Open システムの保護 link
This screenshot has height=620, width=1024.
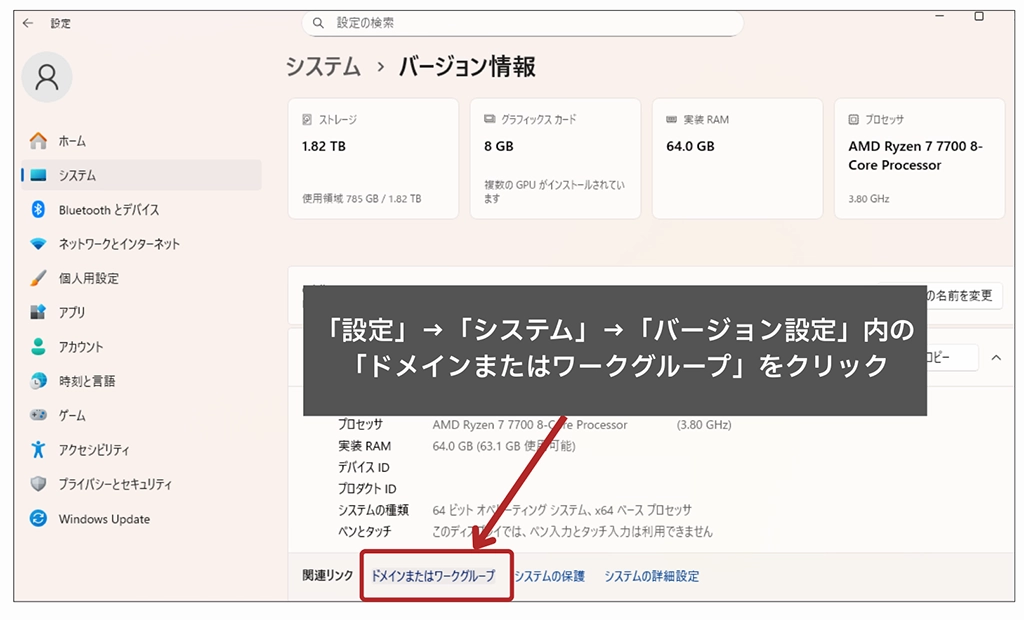tap(549, 576)
